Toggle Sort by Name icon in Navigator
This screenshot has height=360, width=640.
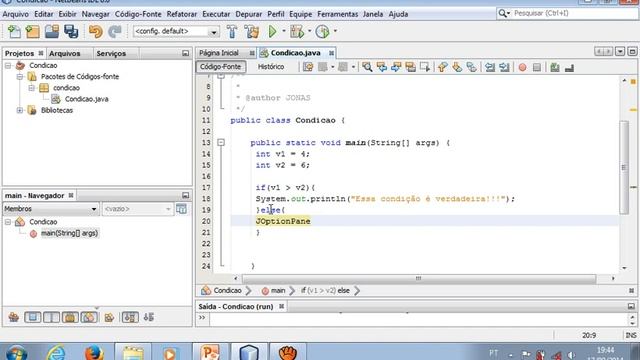(130, 317)
